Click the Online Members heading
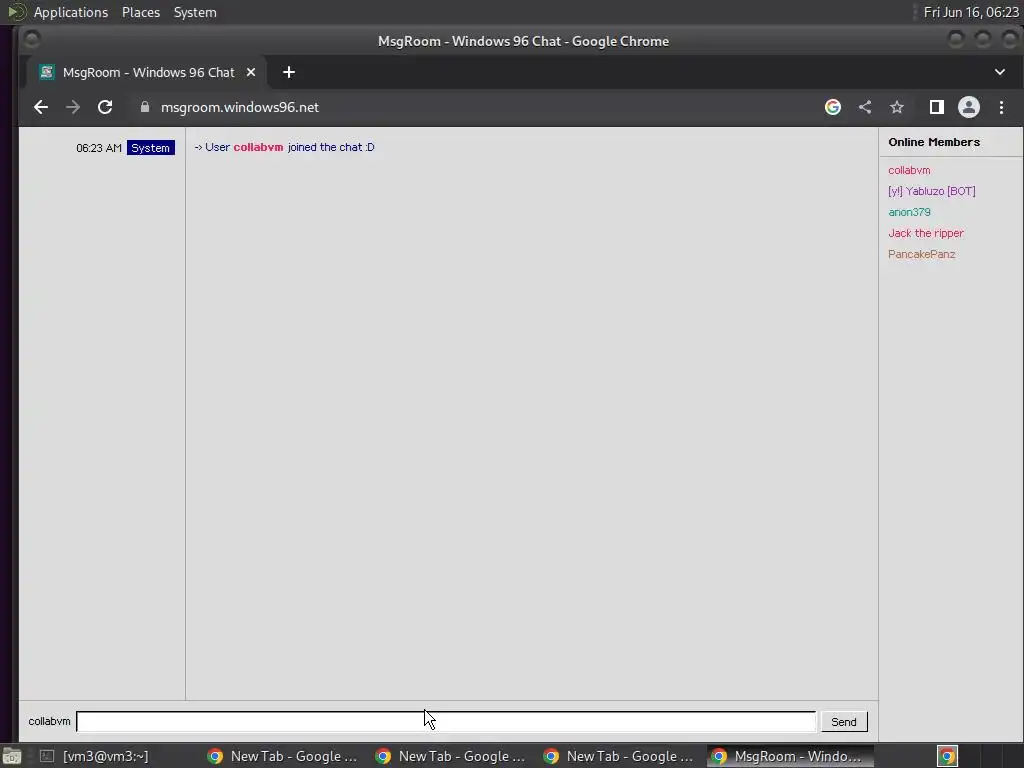The image size is (1024, 768). click(934, 142)
